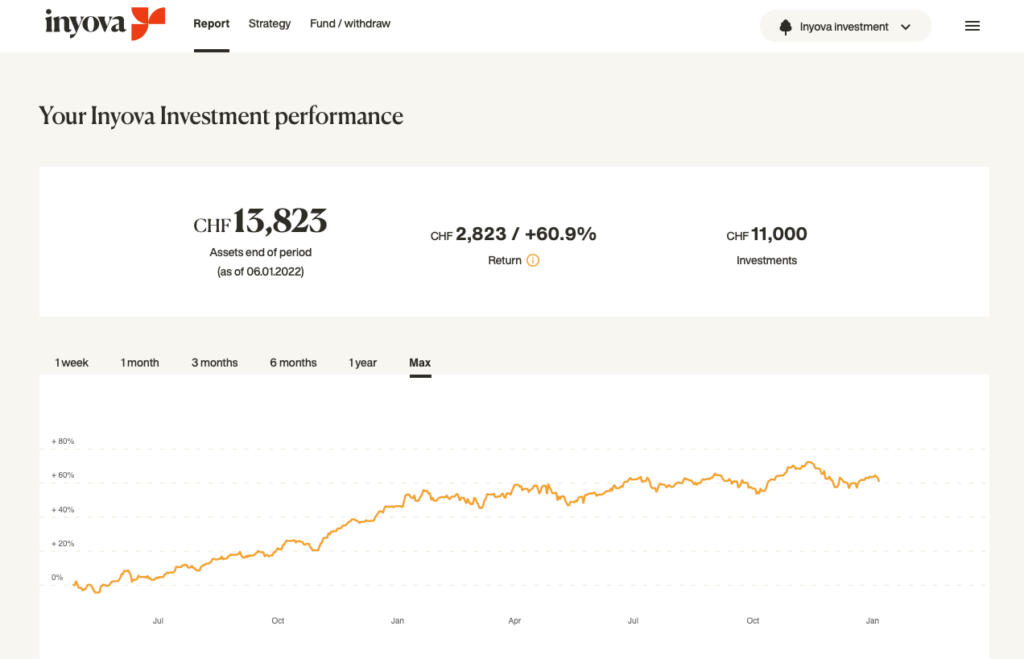Click the 0% axis label
The height and width of the screenshot is (659, 1024).
(57, 577)
